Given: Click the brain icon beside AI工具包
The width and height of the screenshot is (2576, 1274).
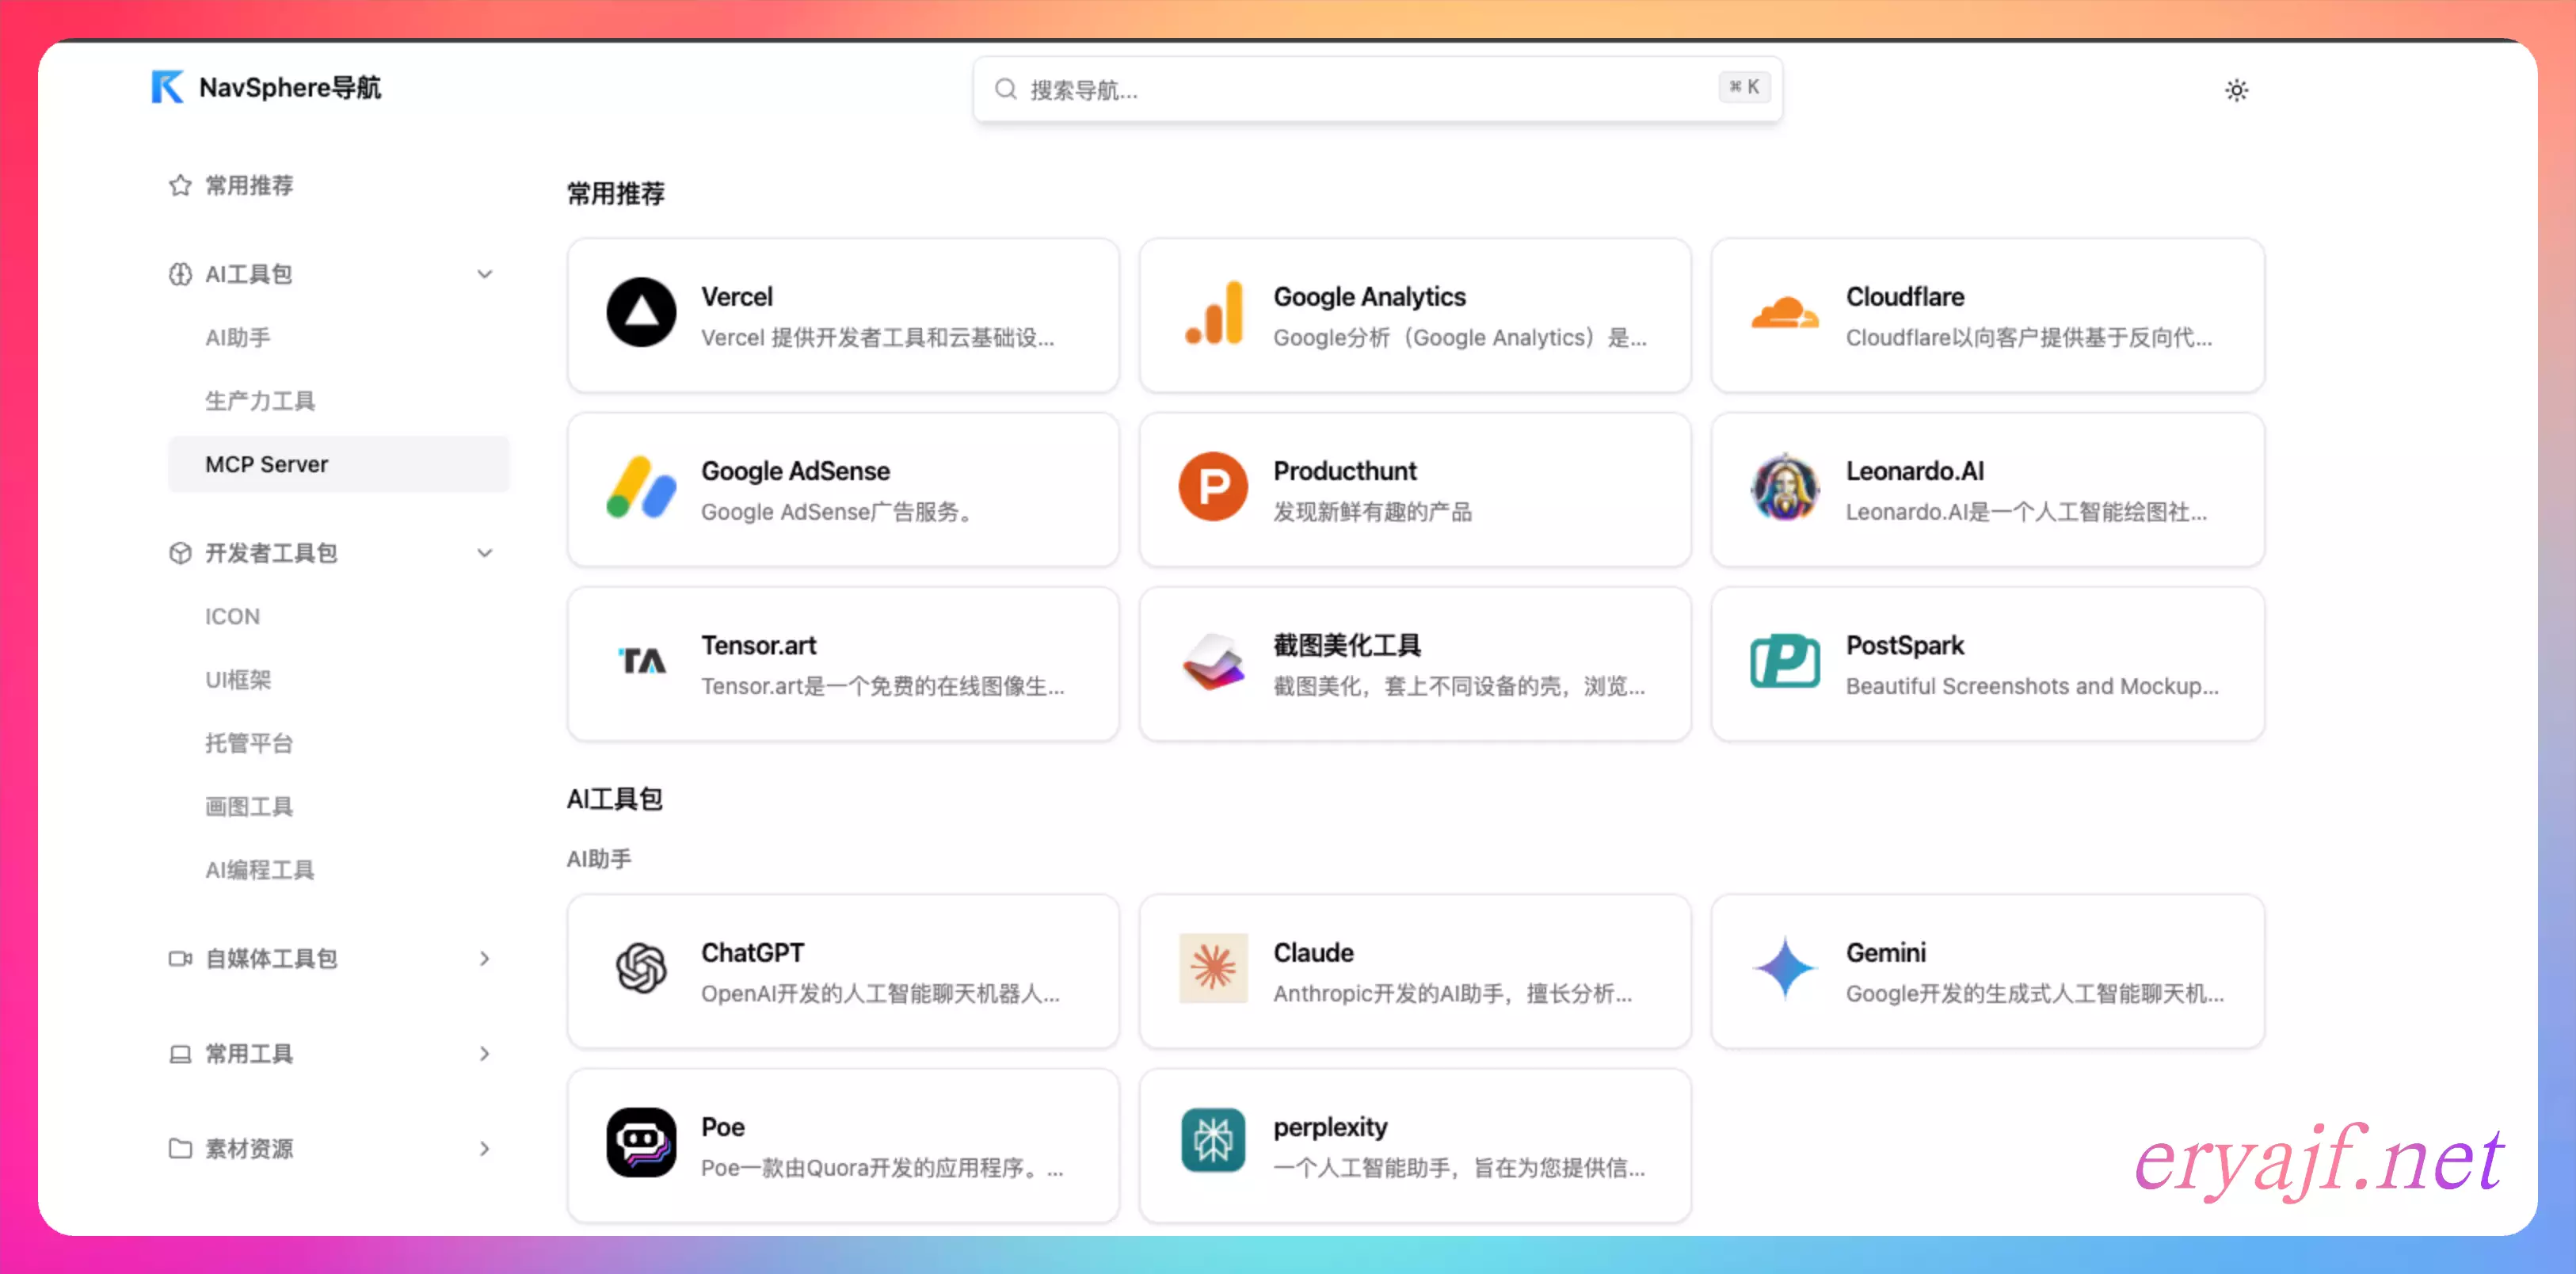Looking at the screenshot, I should coord(180,274).
